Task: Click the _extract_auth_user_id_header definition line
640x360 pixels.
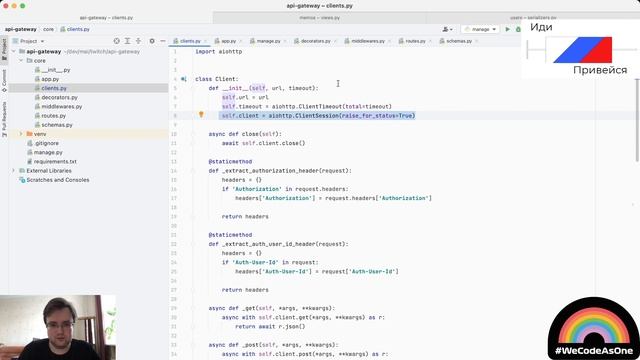Action: click(278, 244)
